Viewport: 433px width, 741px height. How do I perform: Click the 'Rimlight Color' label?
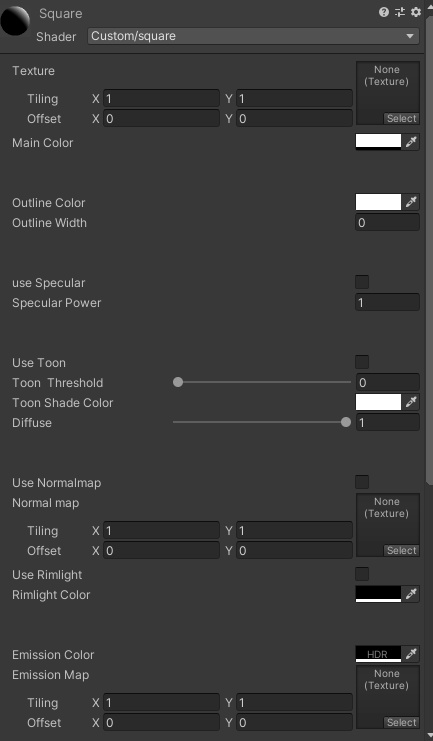click(51, 595)
